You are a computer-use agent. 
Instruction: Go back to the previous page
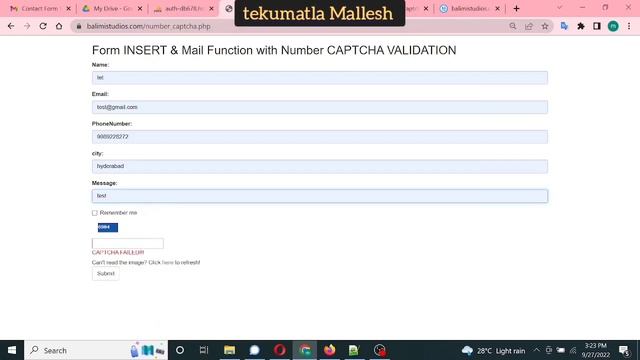click(11, 26)
